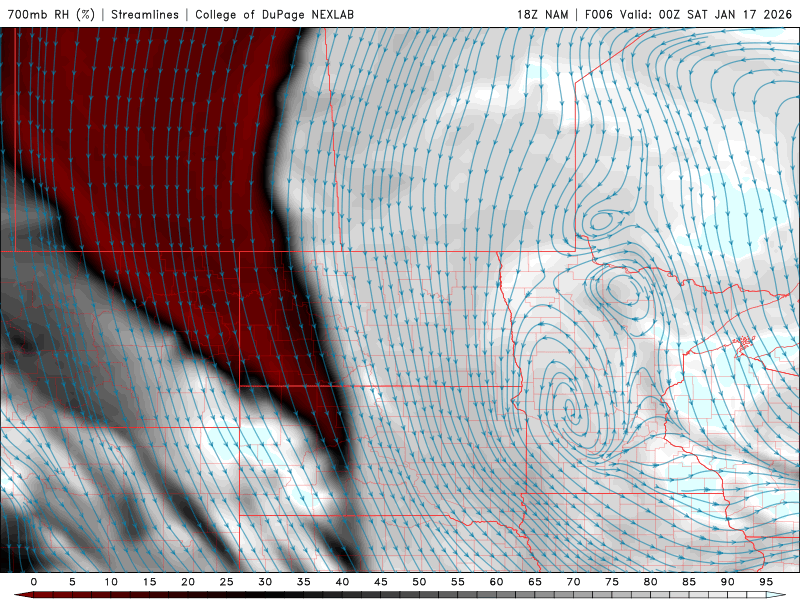Screen dimensions: 800x600
Task: Click the "40" label on the RH legend
Action: click(x=342, y=582)
